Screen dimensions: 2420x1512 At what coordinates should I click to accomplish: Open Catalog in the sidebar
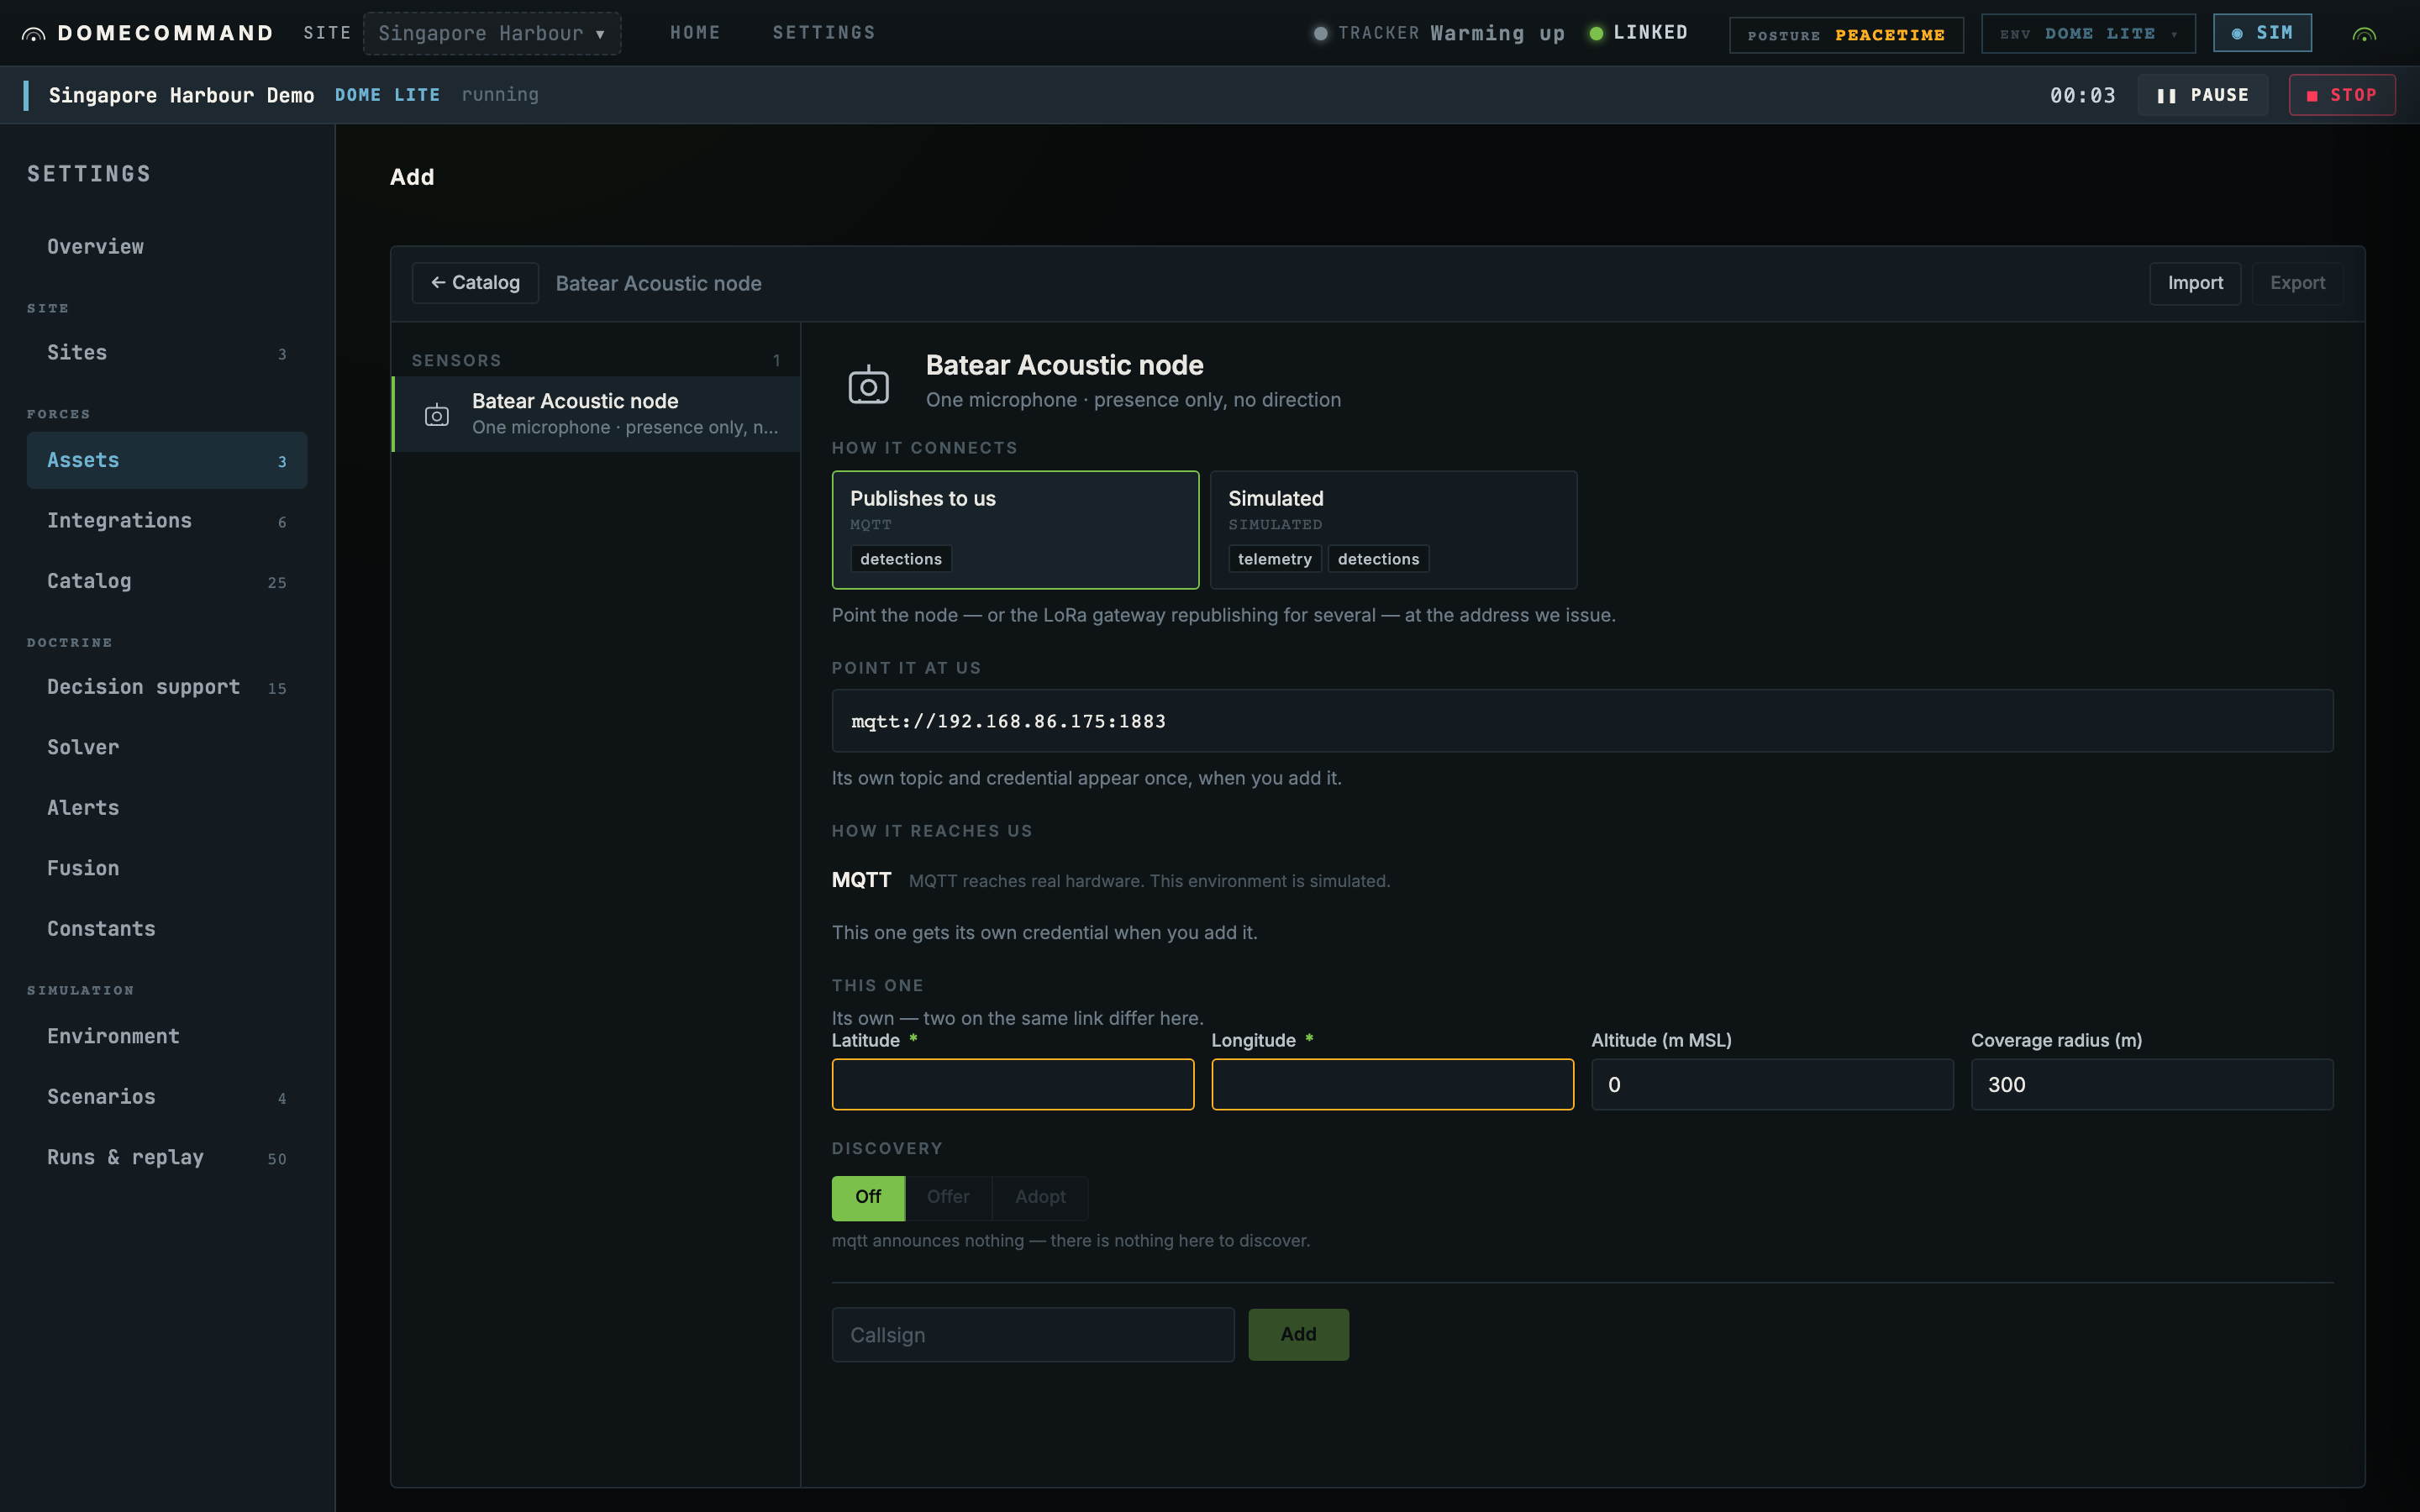tap(167, 581)
